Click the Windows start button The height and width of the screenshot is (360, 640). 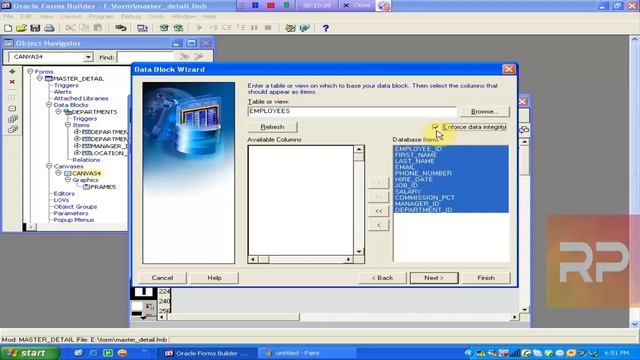coord(30,353)
